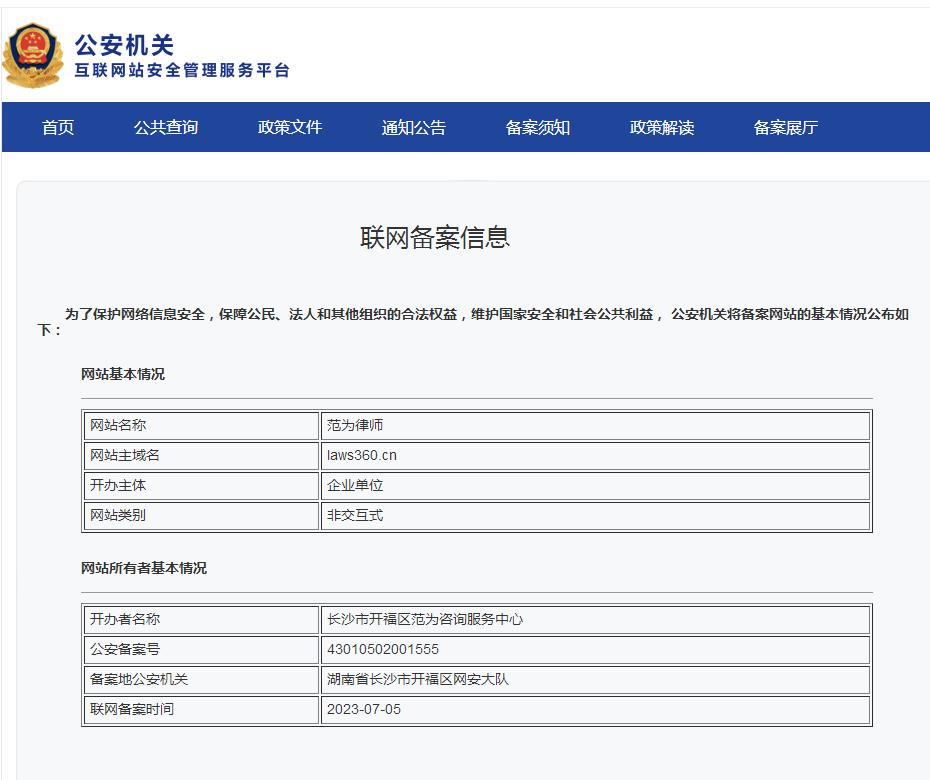This screenshot has width=930, height=780.
Task: Go to the 首页 nav item
Action: (x=58, y=127)
